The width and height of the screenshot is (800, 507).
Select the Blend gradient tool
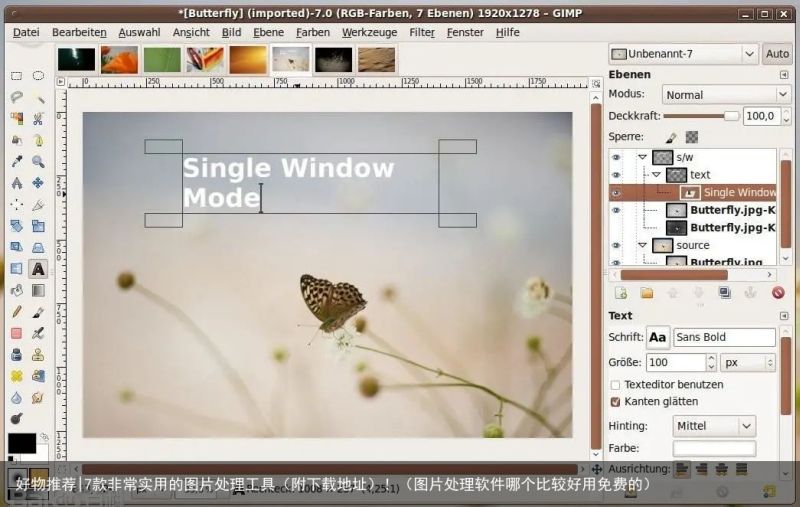(x=38, y=290)
